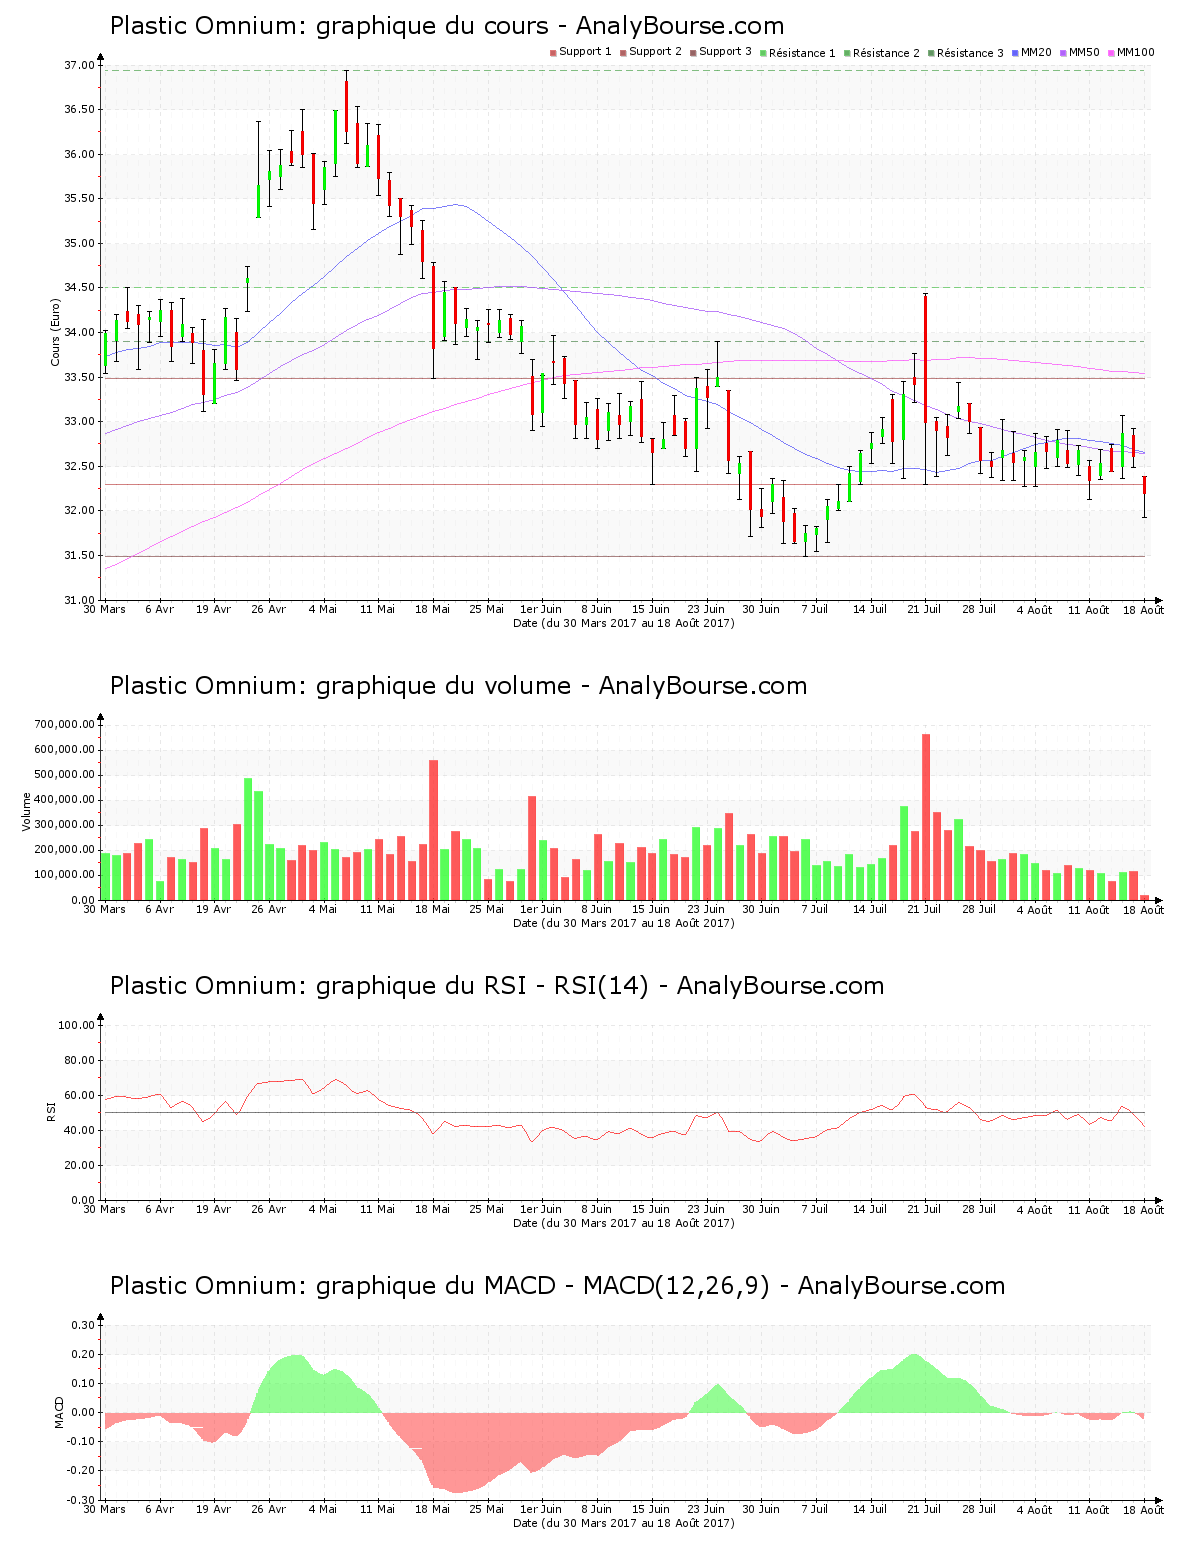Image resolution: width=1200 pixels, height=1550 pixels.
Task: Click the Date range caption under volume chart
Action: [x=623, y=923]
